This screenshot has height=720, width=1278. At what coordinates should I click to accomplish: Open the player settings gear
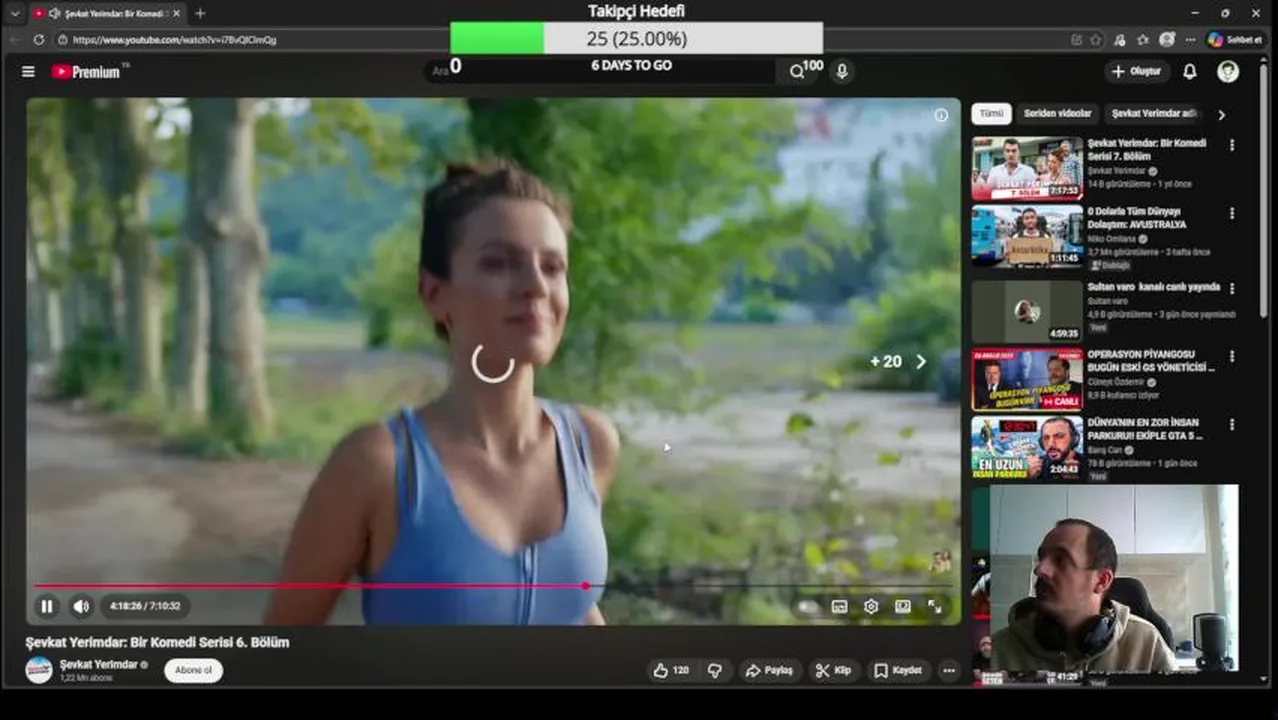871,606
